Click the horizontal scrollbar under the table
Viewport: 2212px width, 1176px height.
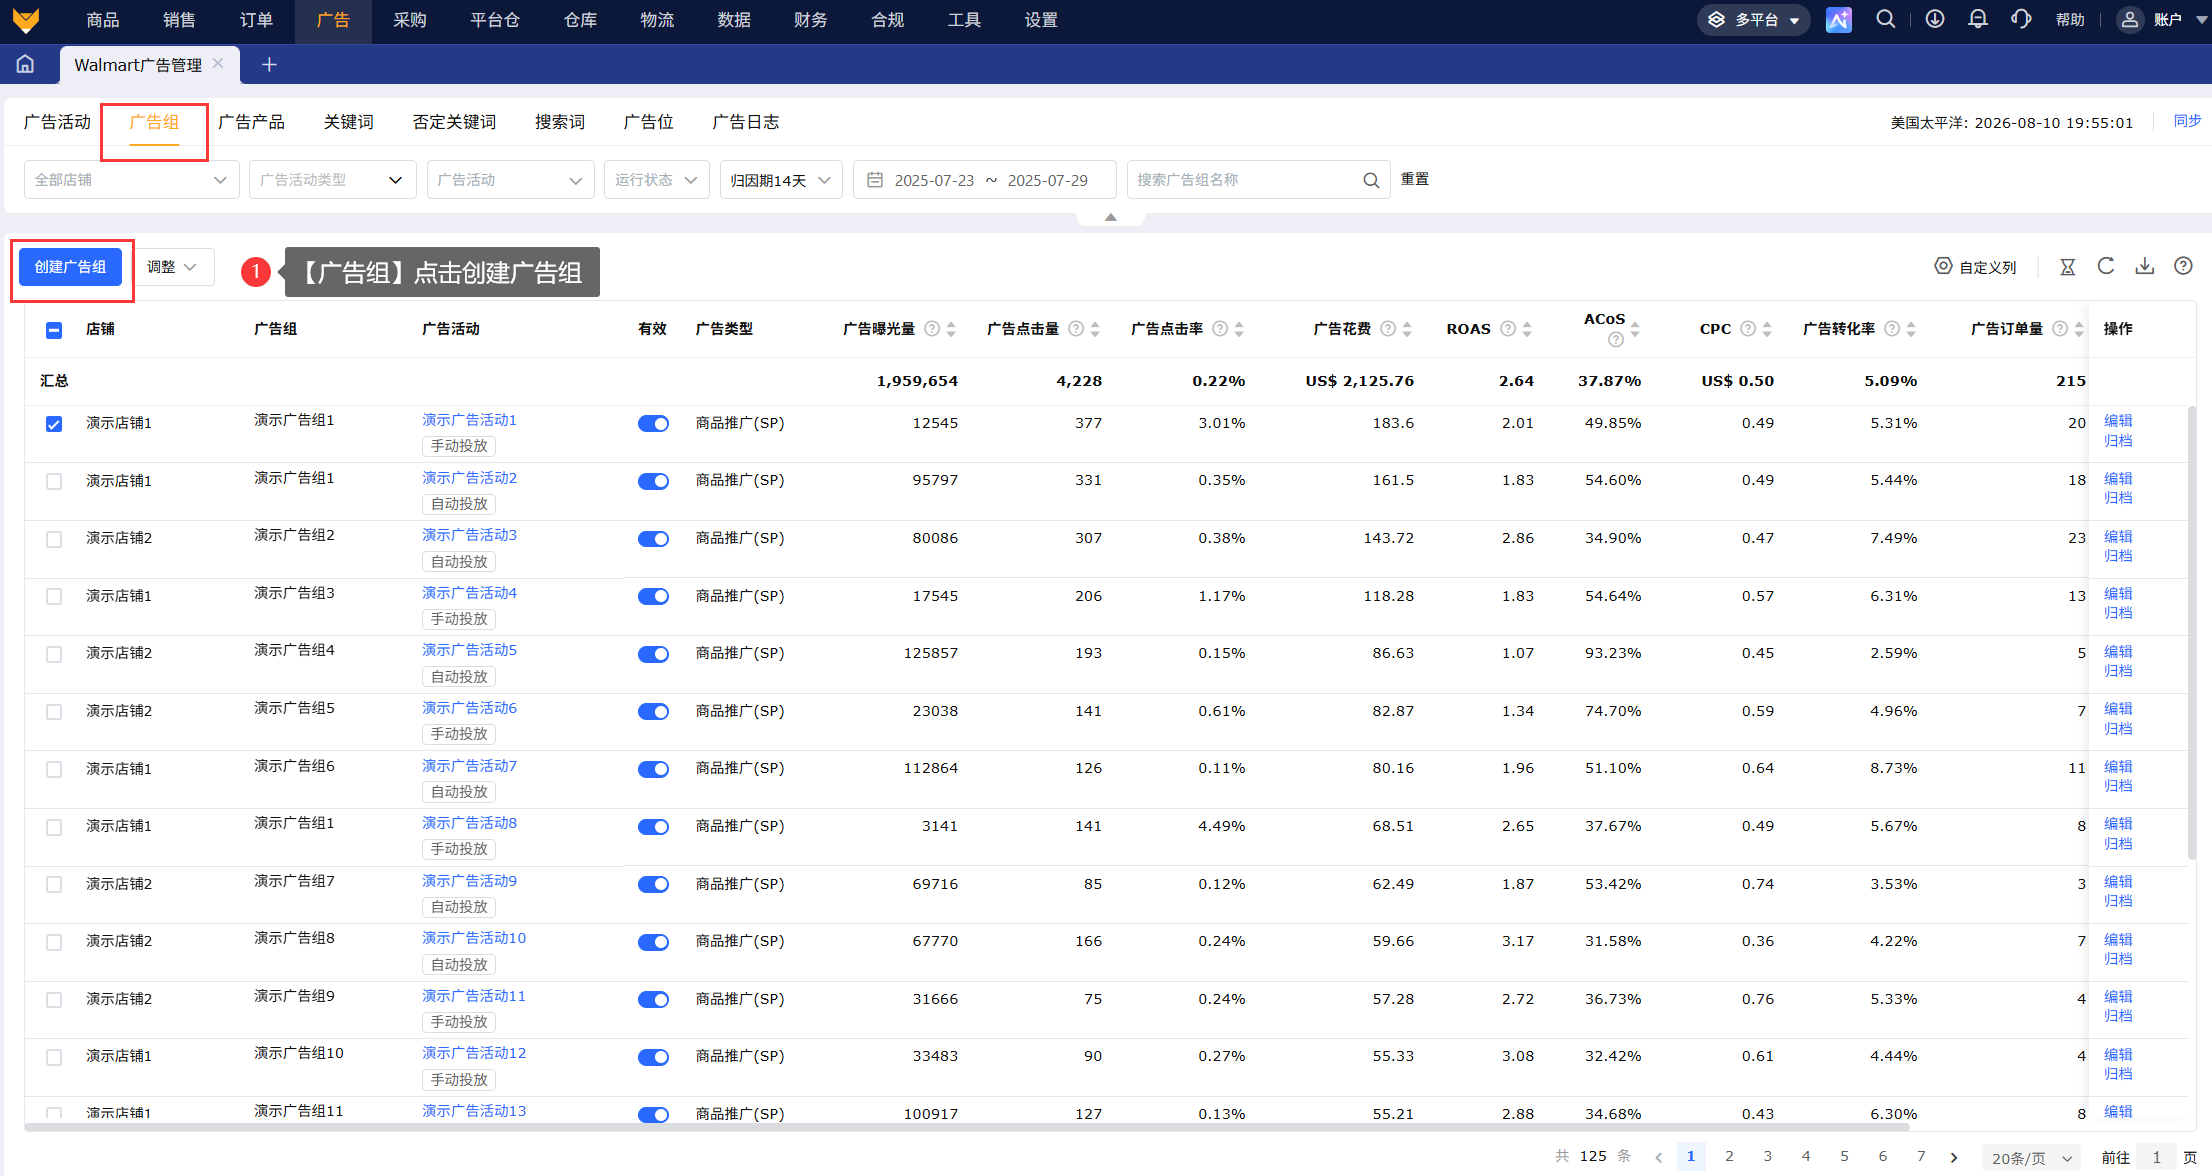coord(967,1127)
